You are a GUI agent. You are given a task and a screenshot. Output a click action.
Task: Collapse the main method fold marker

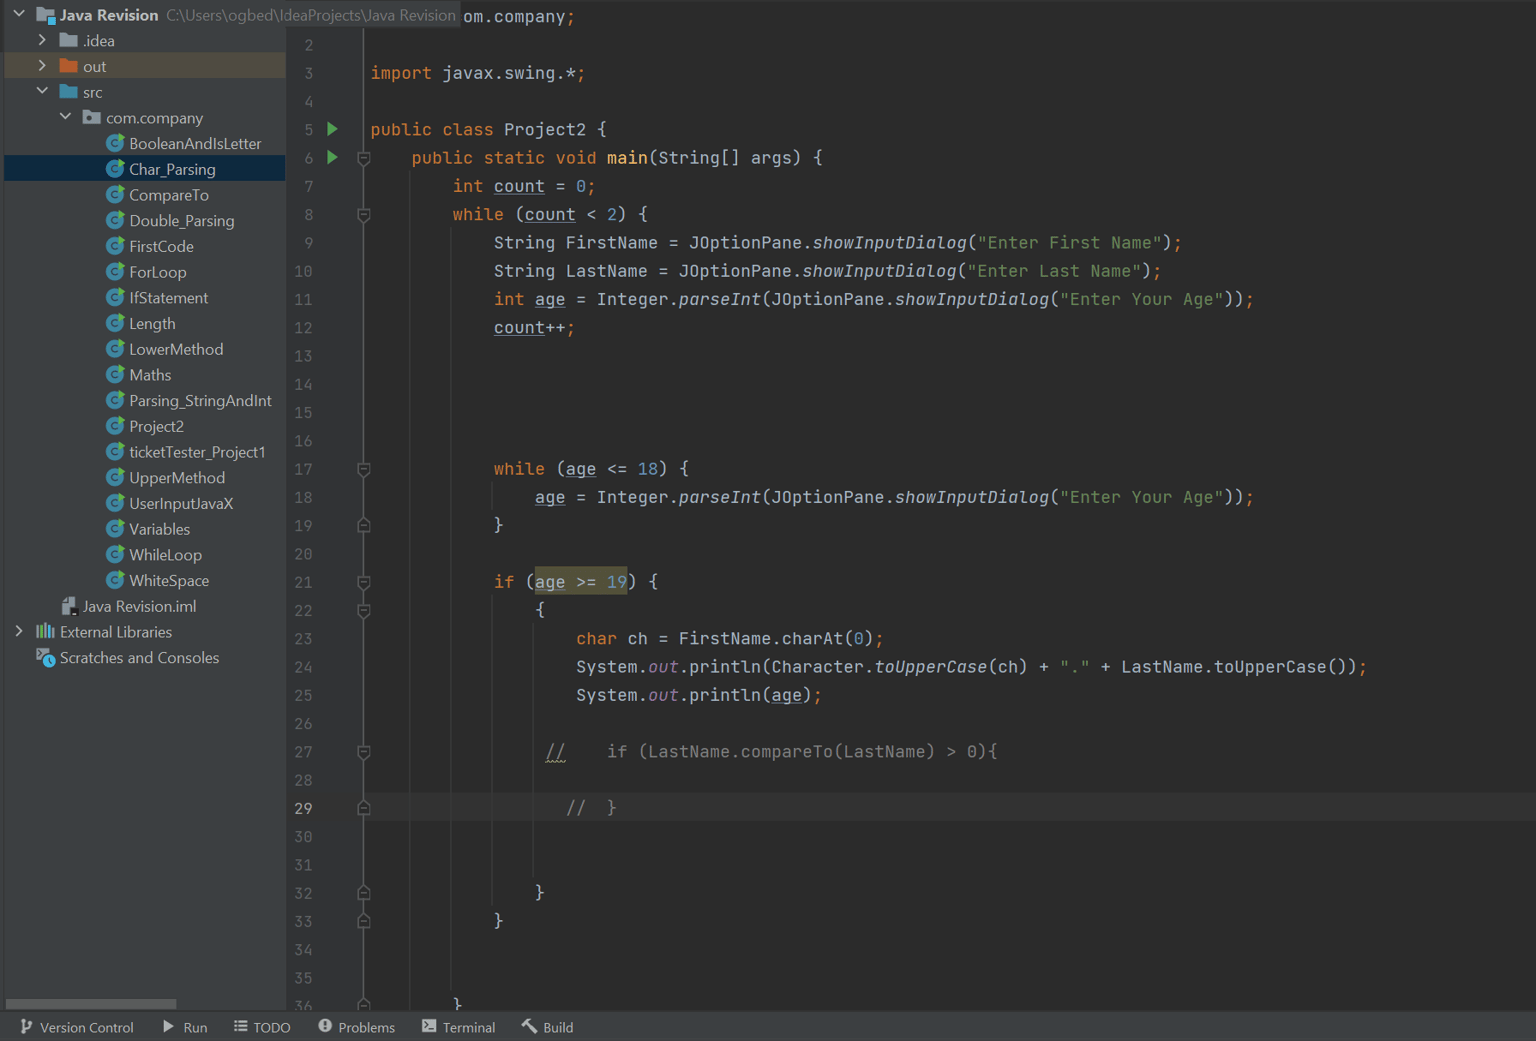(x=364, y=158)
